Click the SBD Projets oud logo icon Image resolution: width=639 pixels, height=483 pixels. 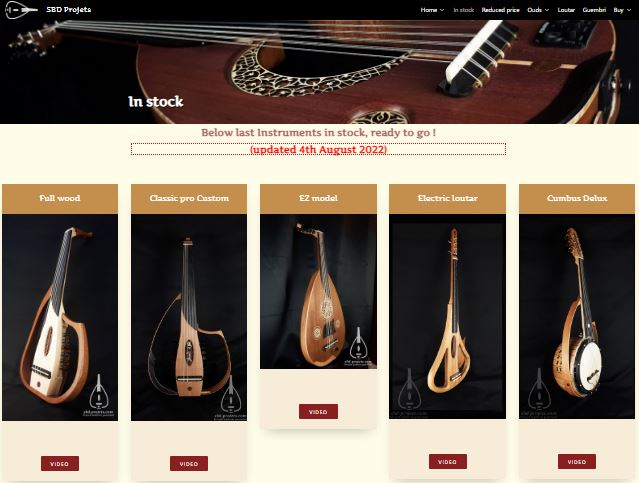(x=21, y=9)
